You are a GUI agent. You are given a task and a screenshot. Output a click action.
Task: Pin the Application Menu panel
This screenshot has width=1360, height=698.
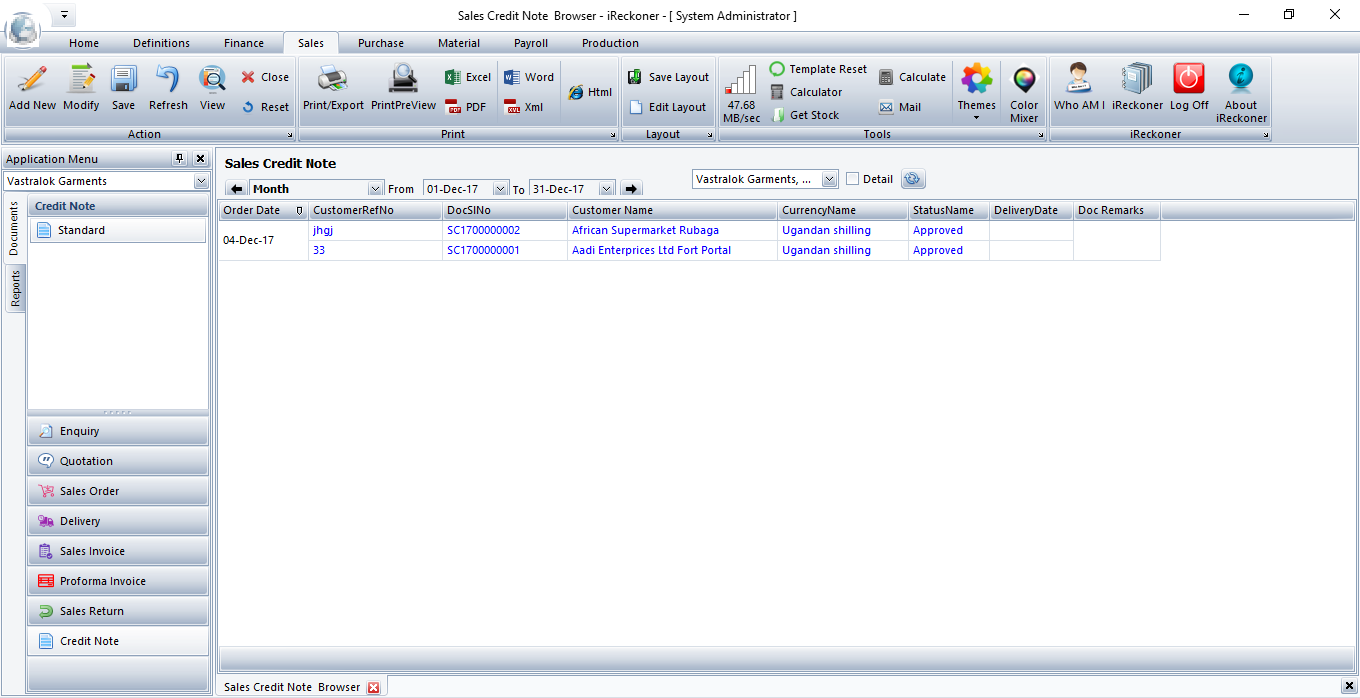179,159
